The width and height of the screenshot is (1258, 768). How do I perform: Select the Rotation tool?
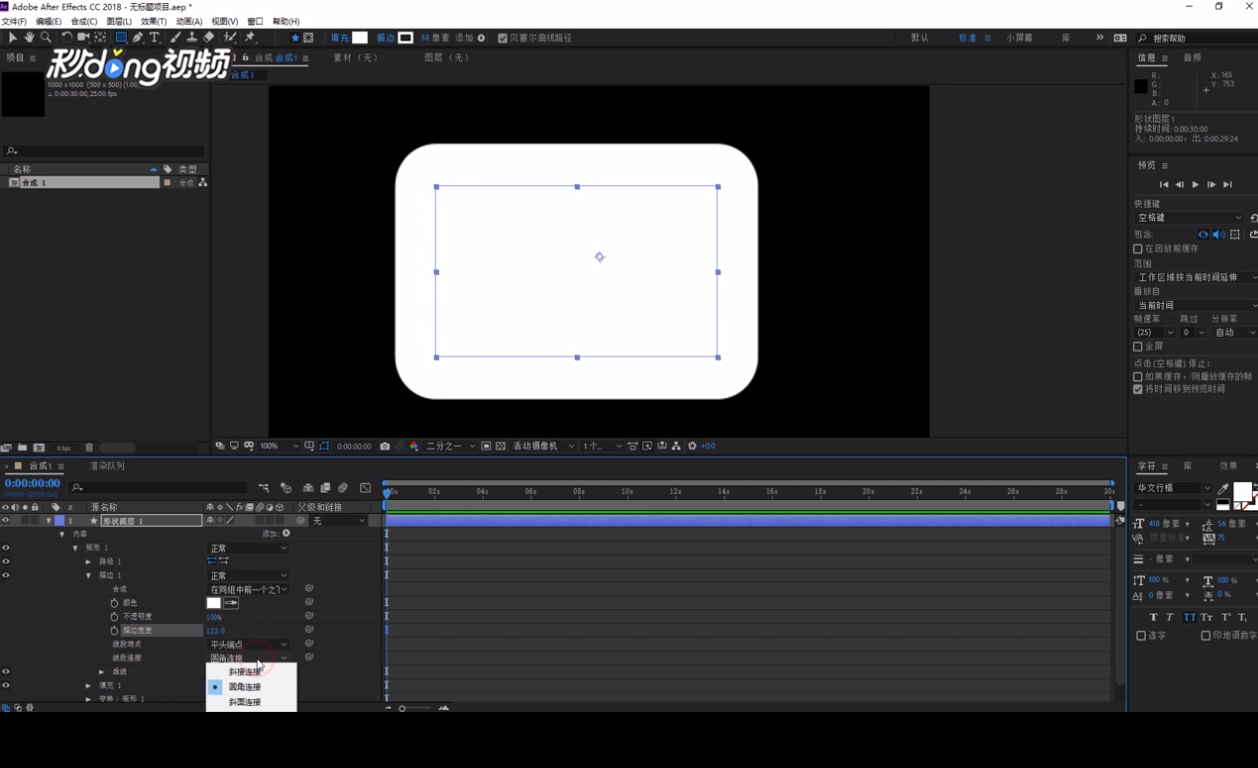click(66, 38)
